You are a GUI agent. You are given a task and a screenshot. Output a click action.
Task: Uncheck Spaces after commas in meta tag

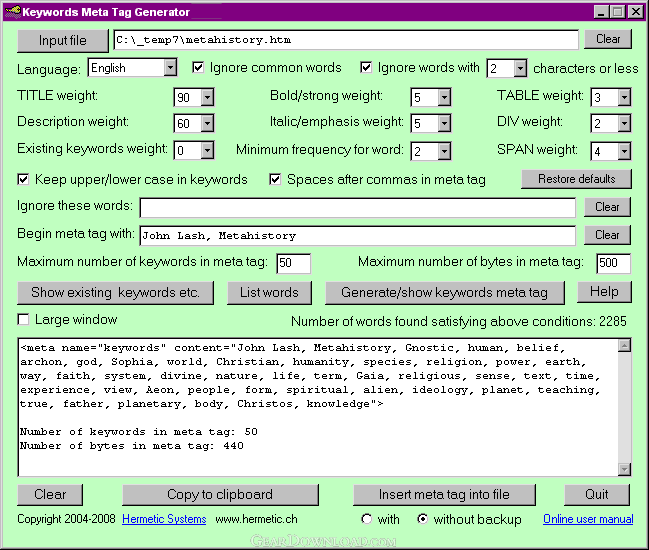coord(276,180)
